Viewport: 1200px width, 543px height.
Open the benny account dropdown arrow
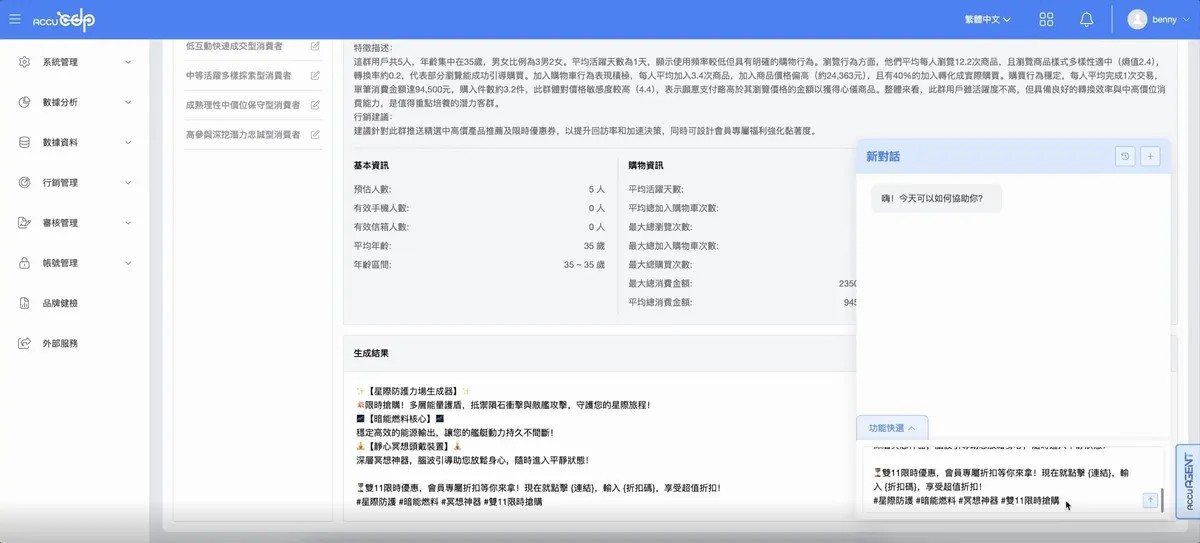(1186, 20)
